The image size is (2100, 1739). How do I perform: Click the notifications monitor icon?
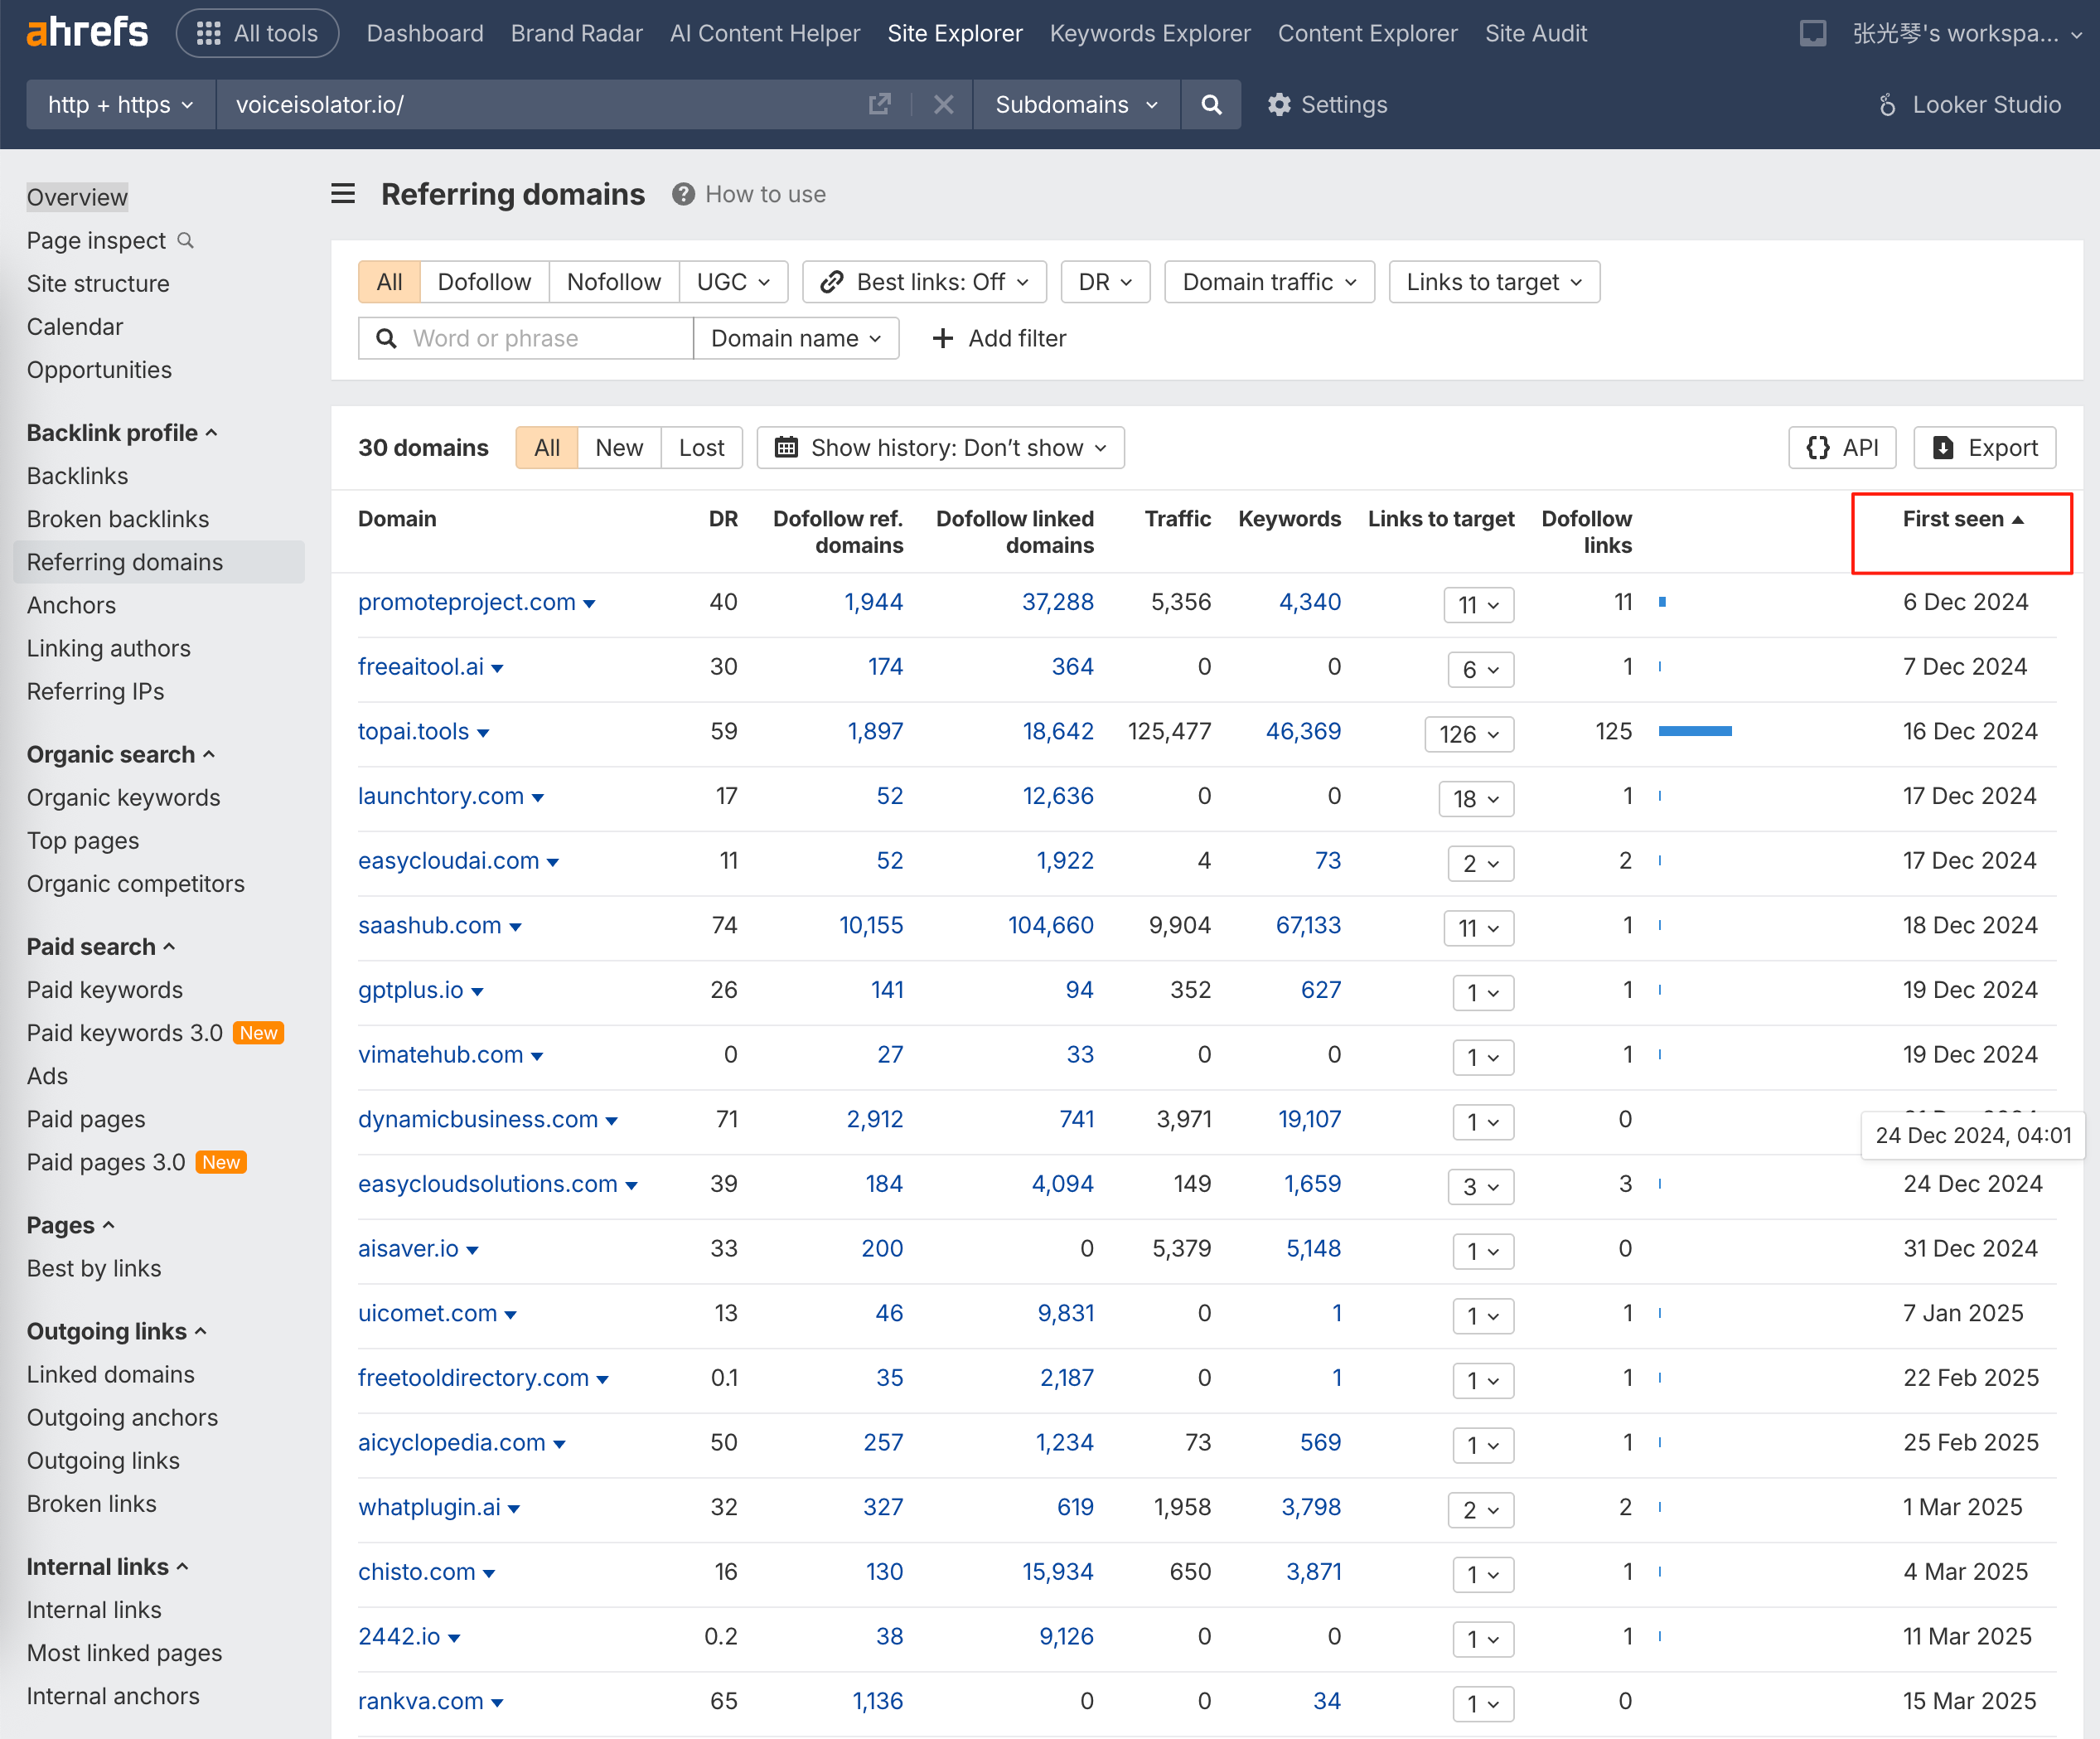point(1812,33)
